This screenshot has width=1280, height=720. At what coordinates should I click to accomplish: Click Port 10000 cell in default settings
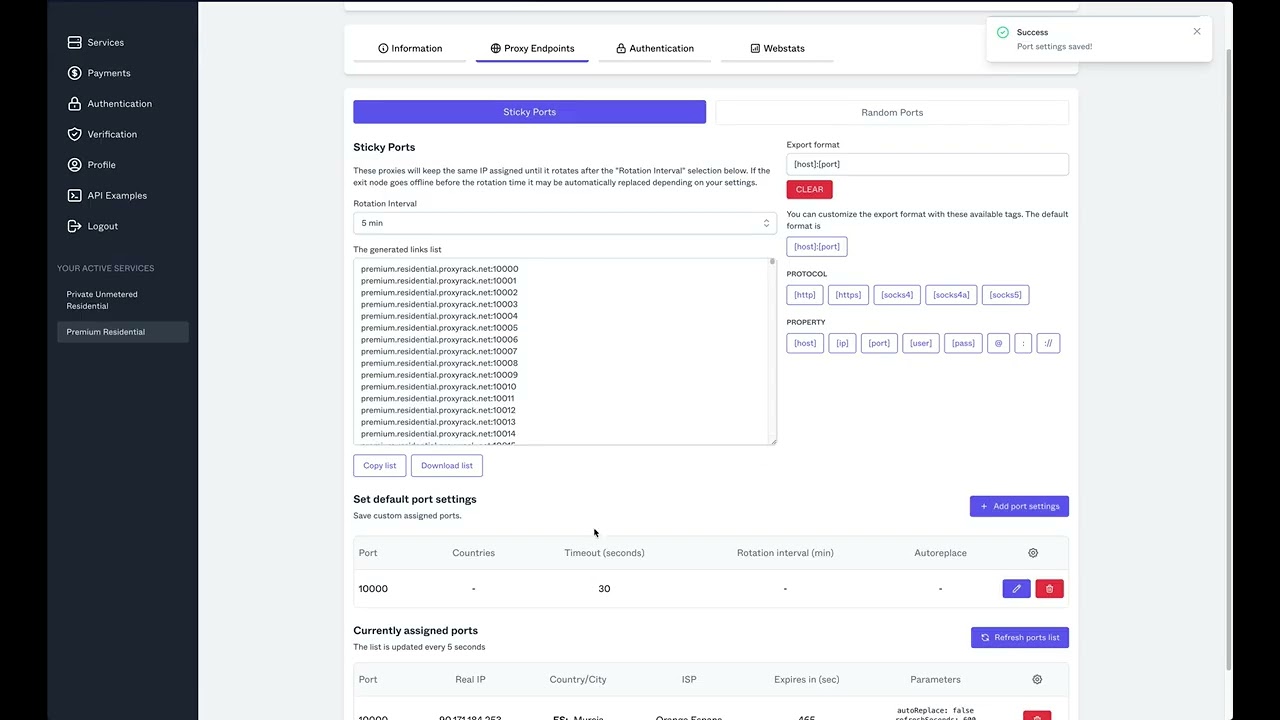[373, 589]
